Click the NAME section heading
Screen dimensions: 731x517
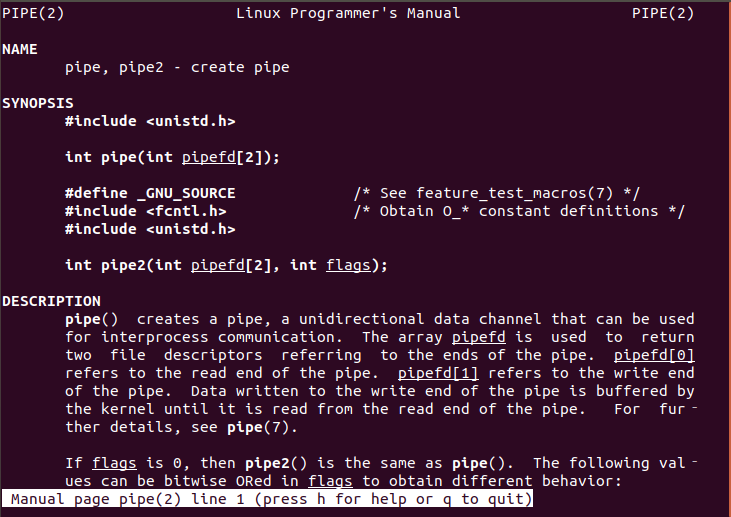coord(20,49)
